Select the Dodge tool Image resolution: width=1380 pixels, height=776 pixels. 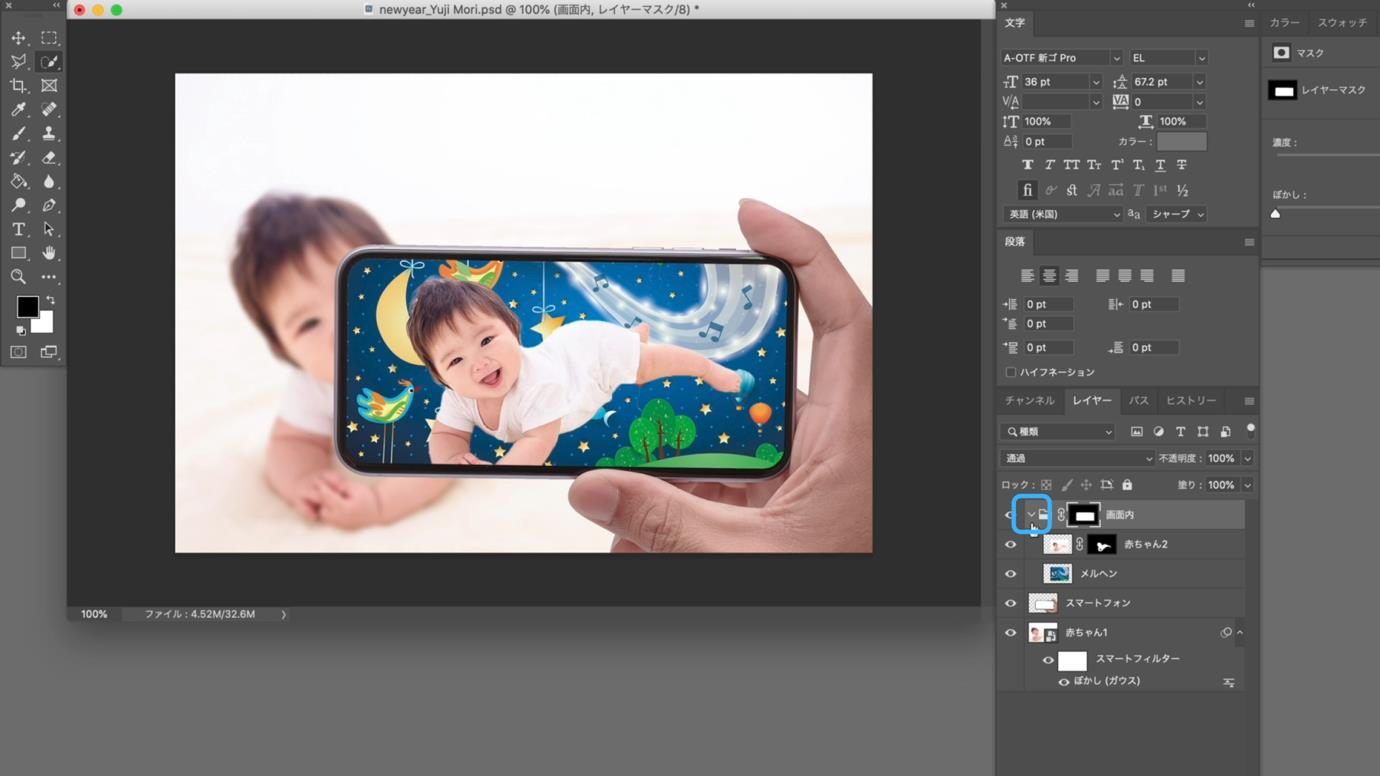19,205
